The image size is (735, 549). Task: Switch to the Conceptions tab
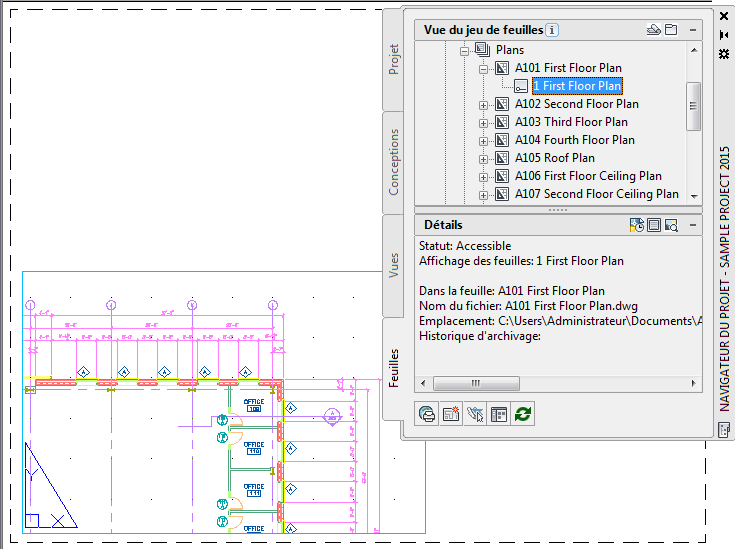click(x=394, y=162)
